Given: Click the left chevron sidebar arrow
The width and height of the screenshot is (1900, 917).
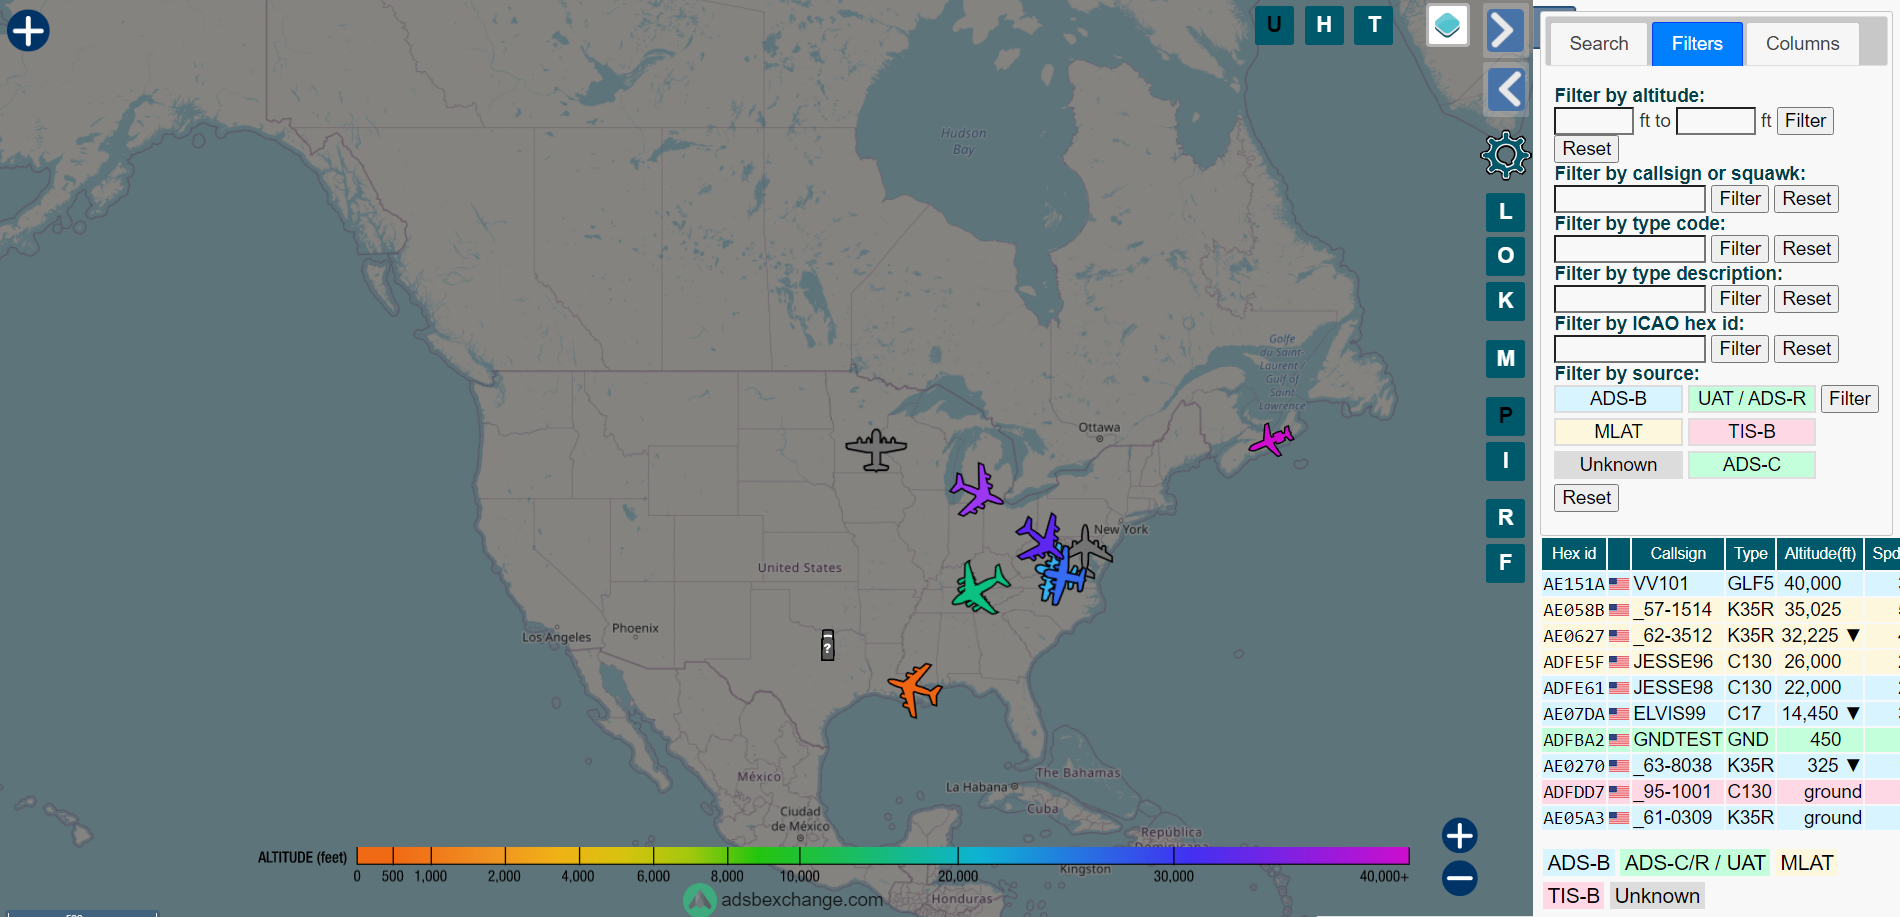Looking at the screenshot, I should (1505, 90).
